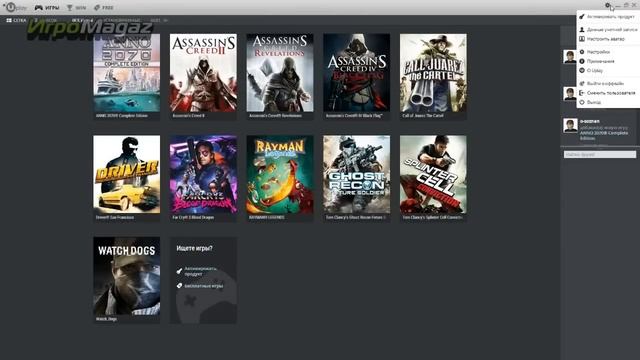Click Call of Juarez The Cartel caption
This screenshot has width=640, height=360.
423,116
